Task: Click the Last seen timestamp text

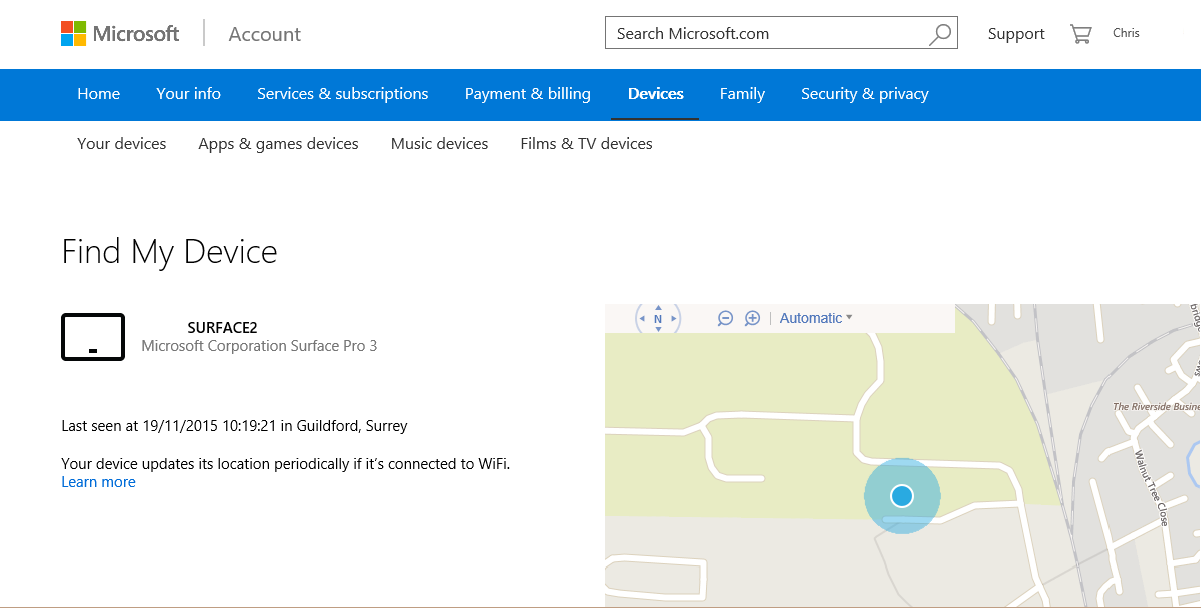Action: tap(235, 426)
